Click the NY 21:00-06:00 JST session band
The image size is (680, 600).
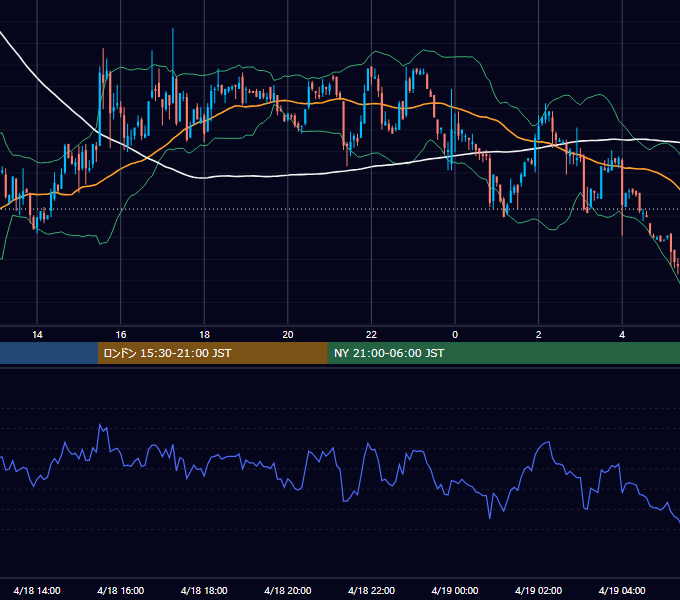coord(503,353)
